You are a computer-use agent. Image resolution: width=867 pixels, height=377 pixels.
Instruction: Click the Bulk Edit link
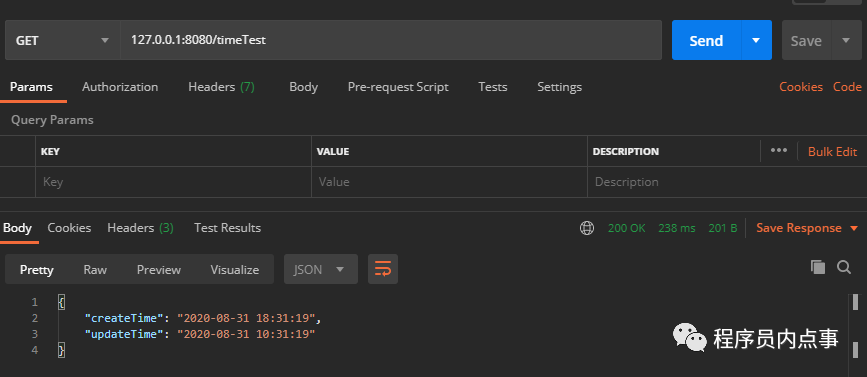click(832, 151)
